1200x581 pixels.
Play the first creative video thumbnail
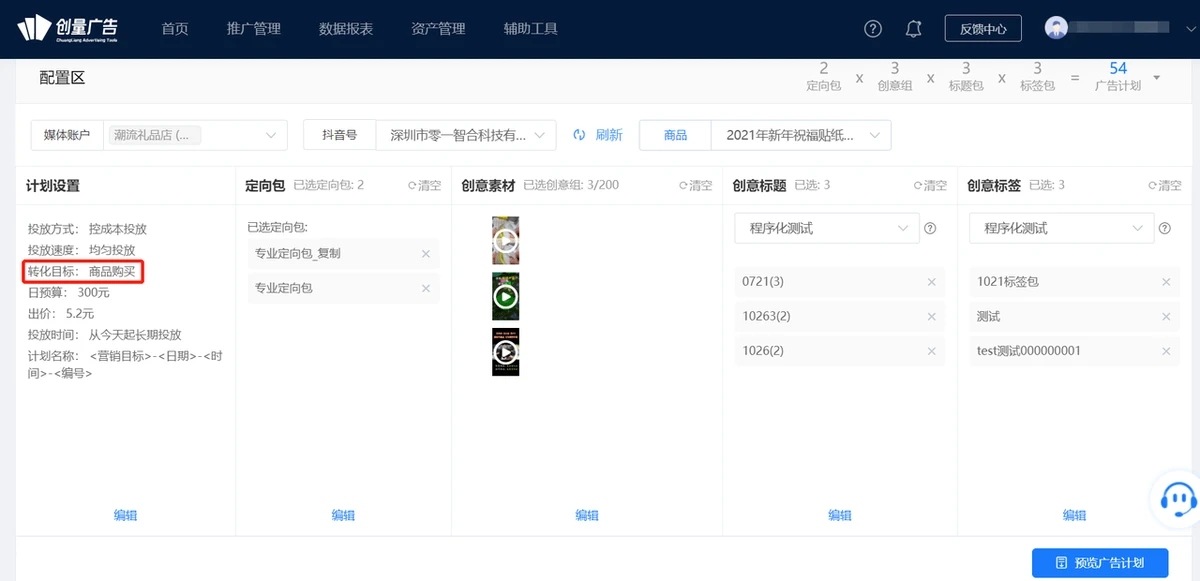pos(506,240)
